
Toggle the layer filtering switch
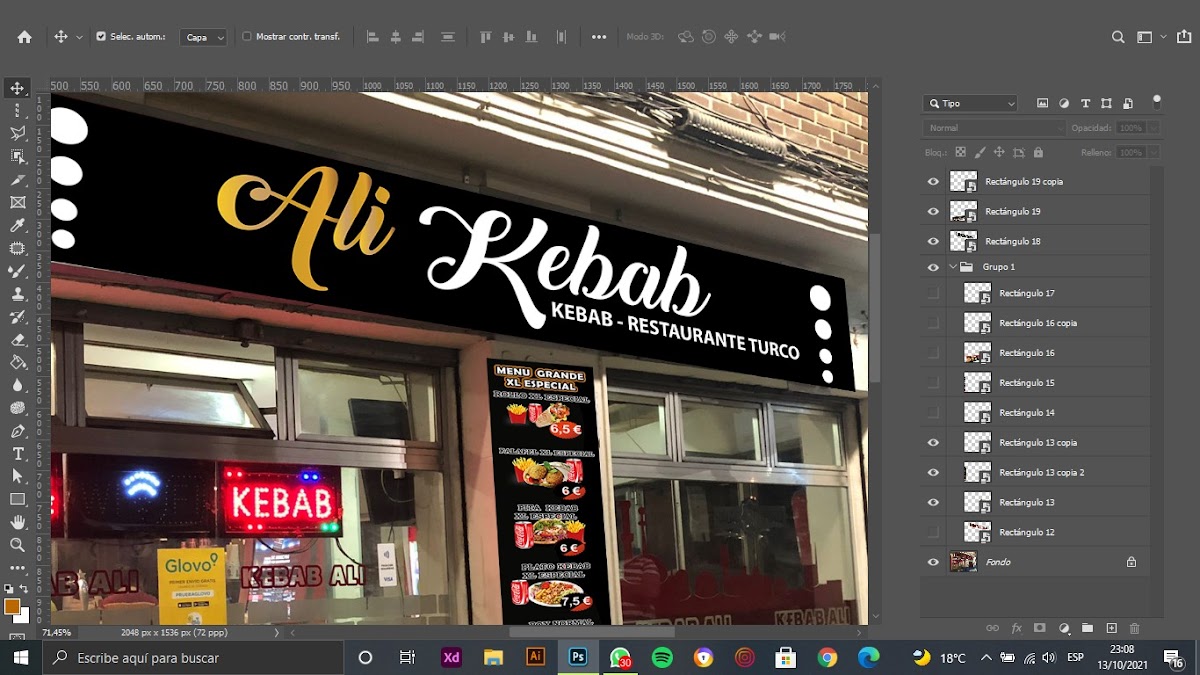[x=1157, y=101]
